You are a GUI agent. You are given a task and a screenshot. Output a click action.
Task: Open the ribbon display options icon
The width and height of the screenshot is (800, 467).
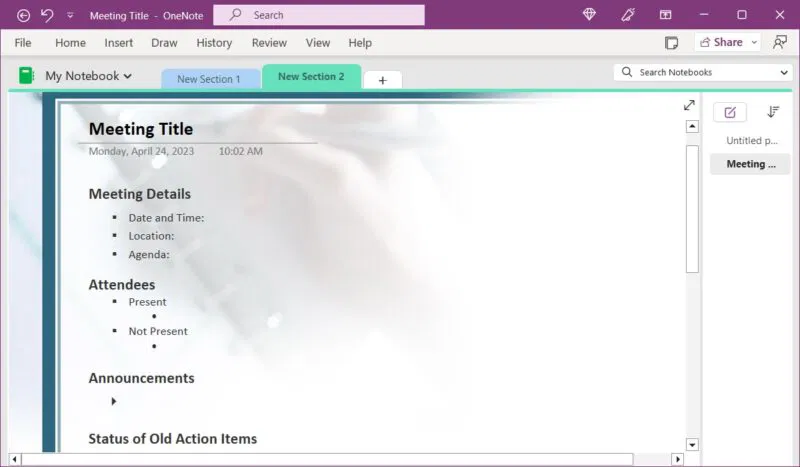point(665,15)
